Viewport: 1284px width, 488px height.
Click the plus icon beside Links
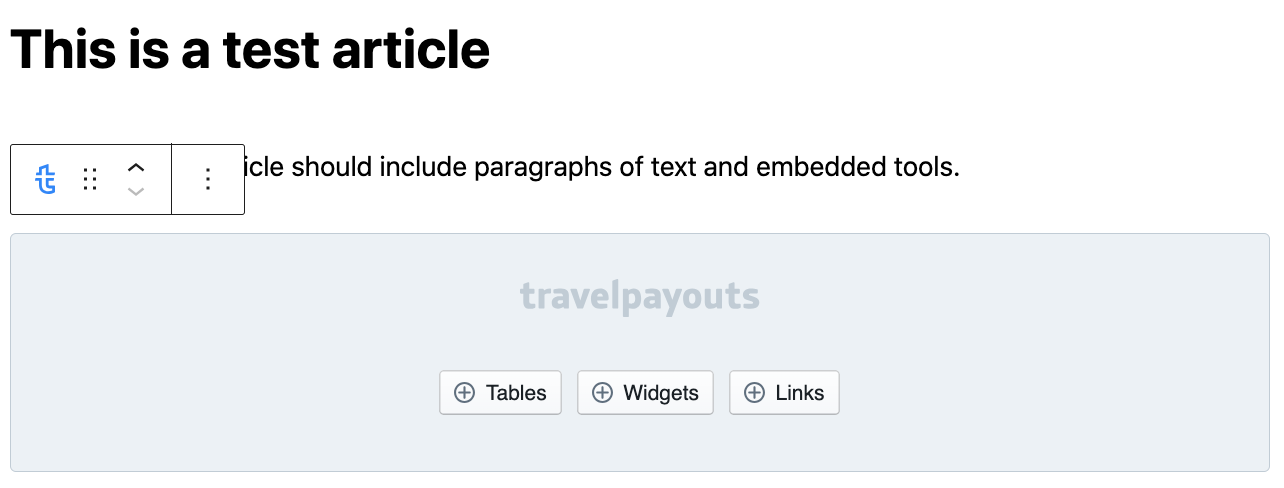tap(754, 393)
